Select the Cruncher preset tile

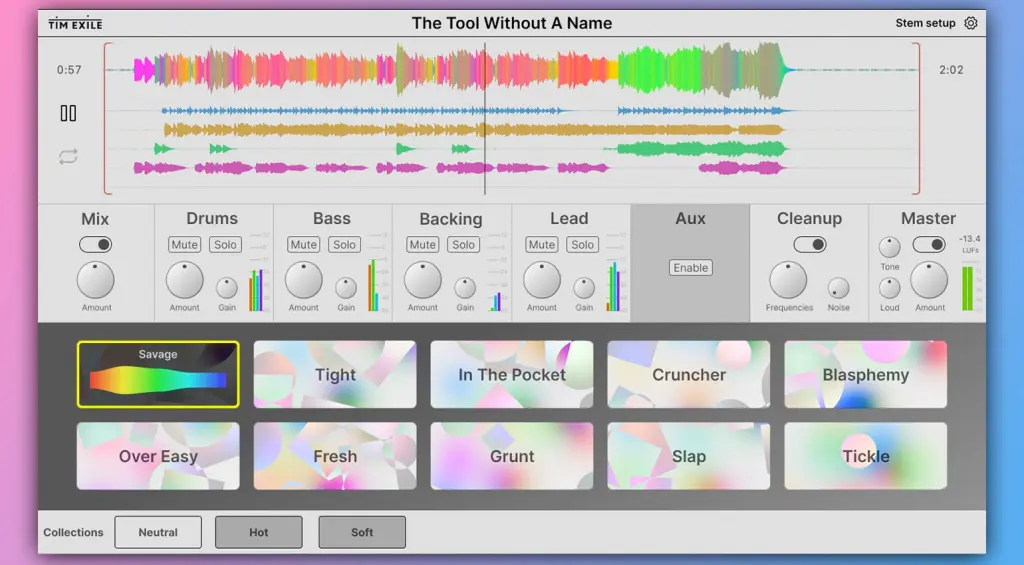tap(689, 374)
